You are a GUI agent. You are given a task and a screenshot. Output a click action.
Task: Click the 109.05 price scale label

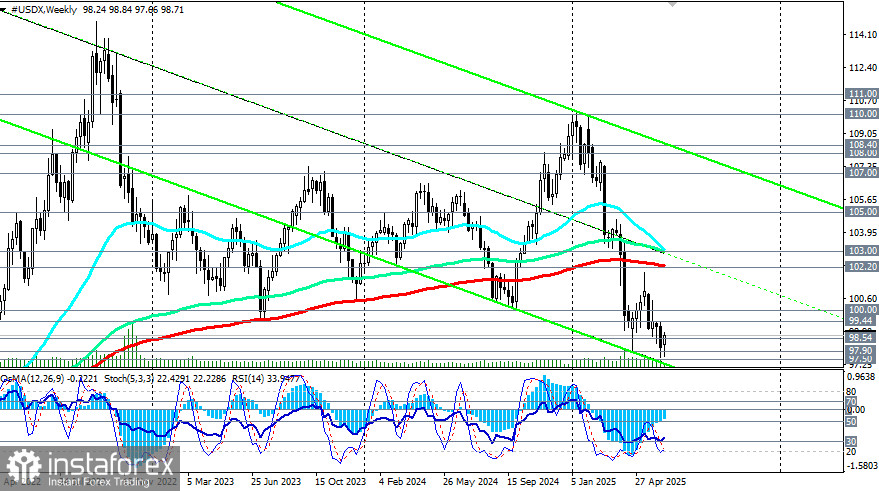click(862, 133)
